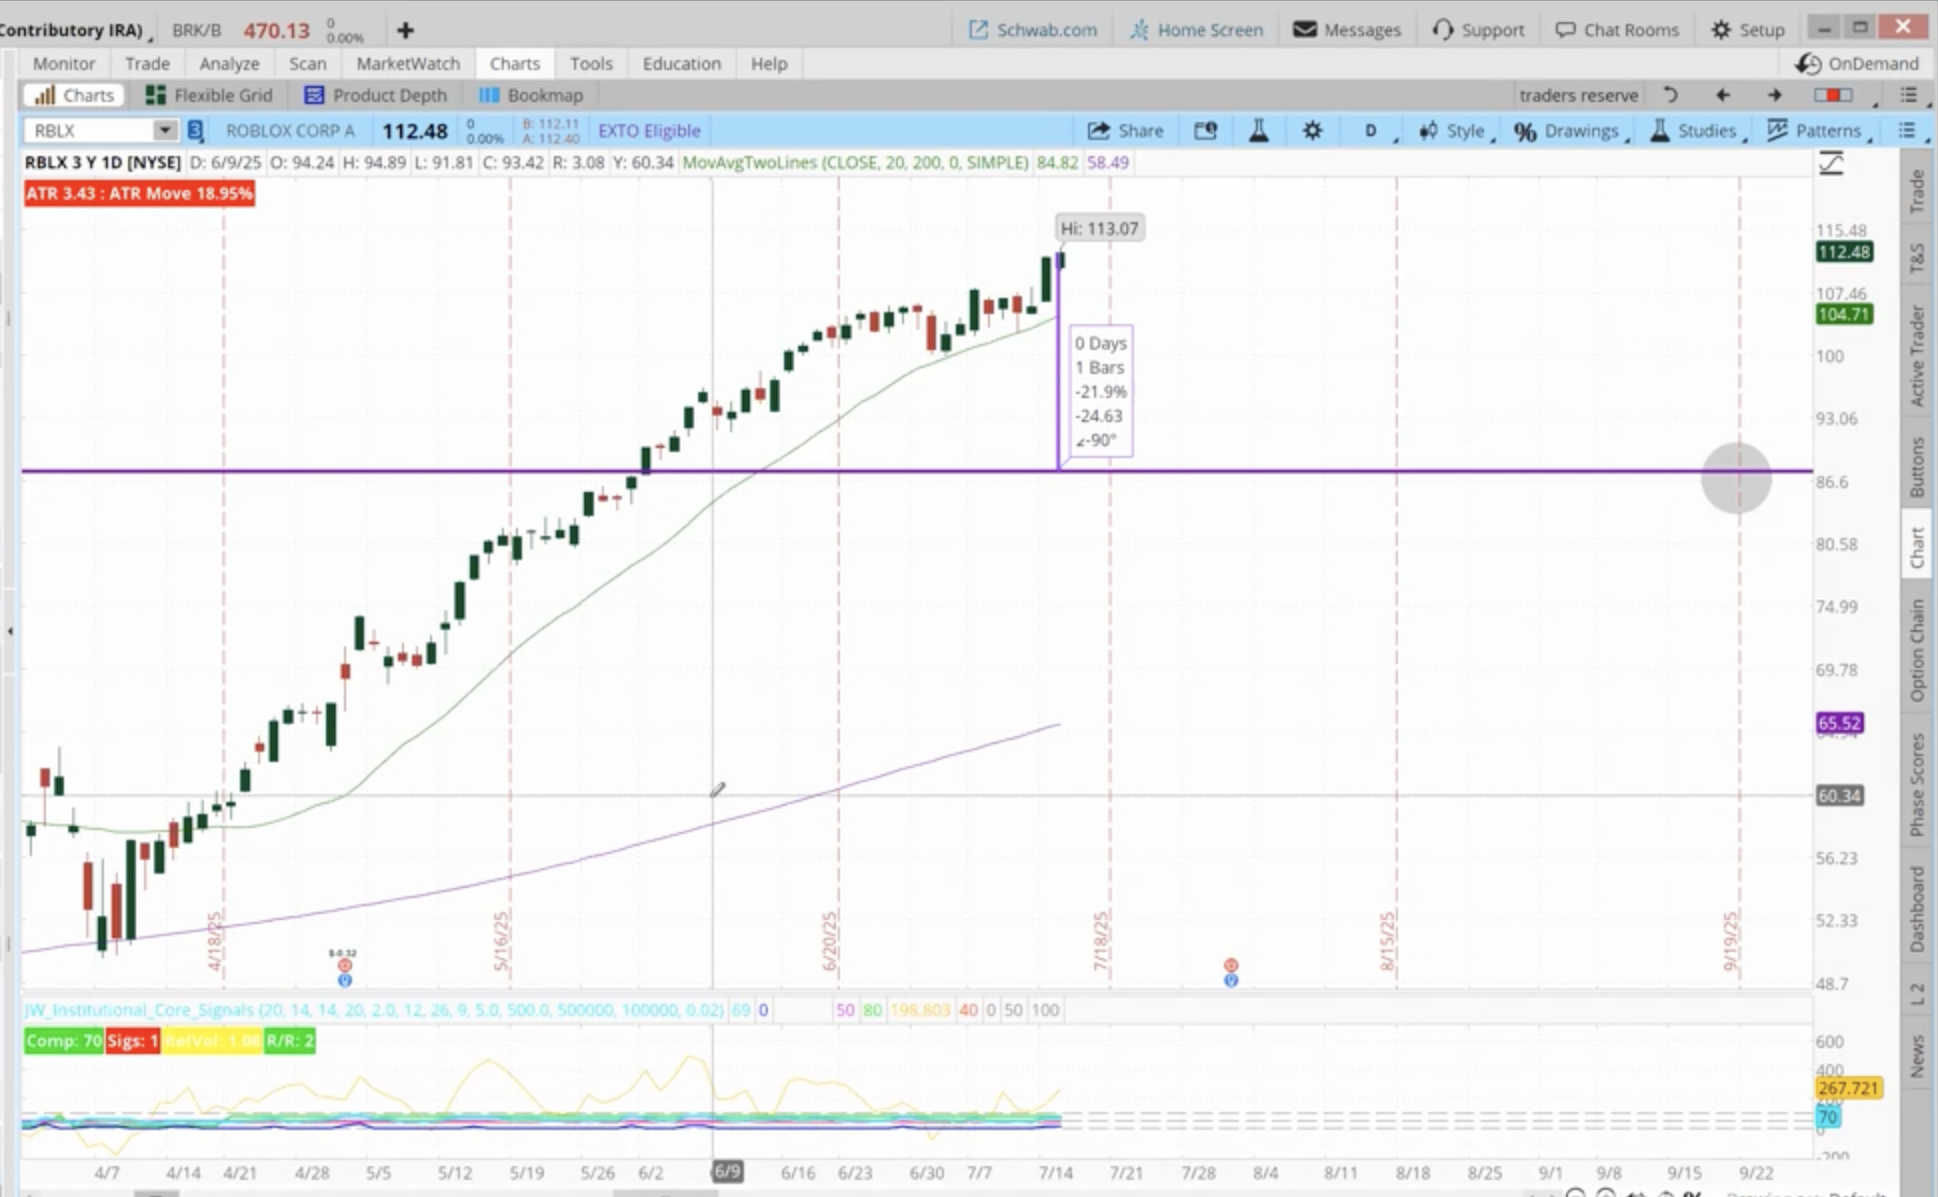Open the traders reserve workspace field
1938x1197 pixels.
coord(1578,95)
